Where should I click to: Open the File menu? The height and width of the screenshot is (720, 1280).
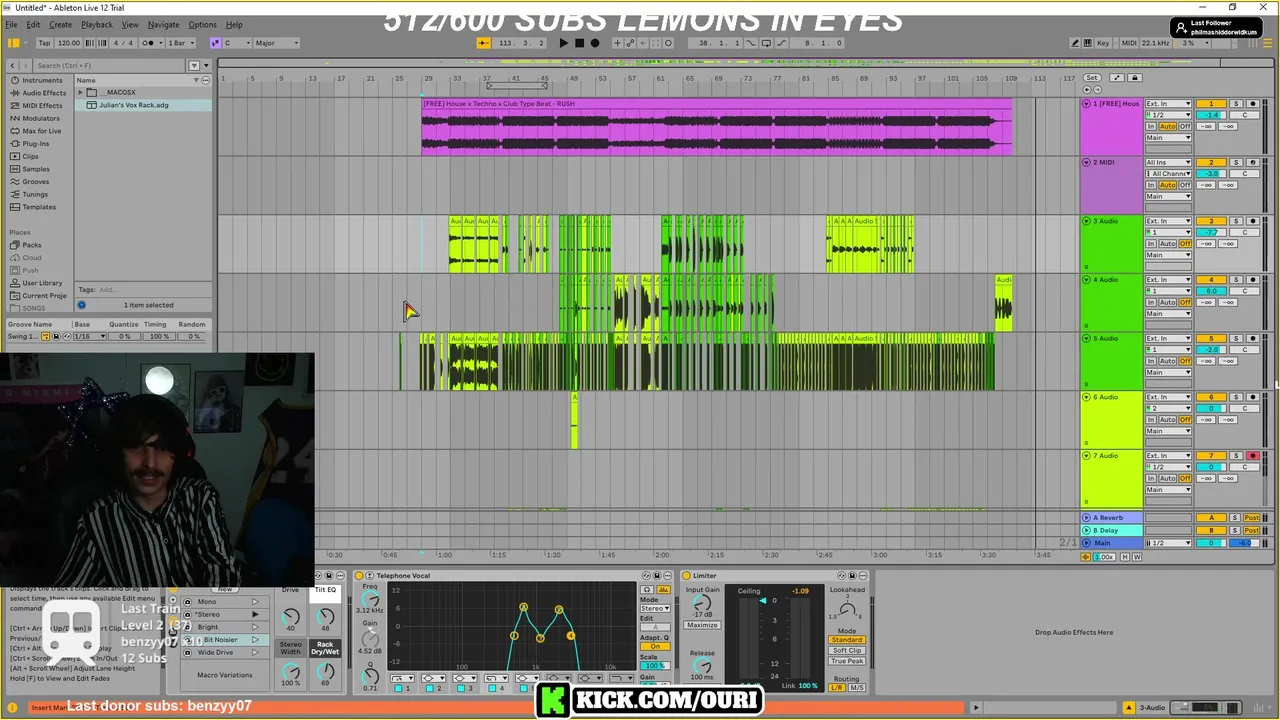click(11, 24)
